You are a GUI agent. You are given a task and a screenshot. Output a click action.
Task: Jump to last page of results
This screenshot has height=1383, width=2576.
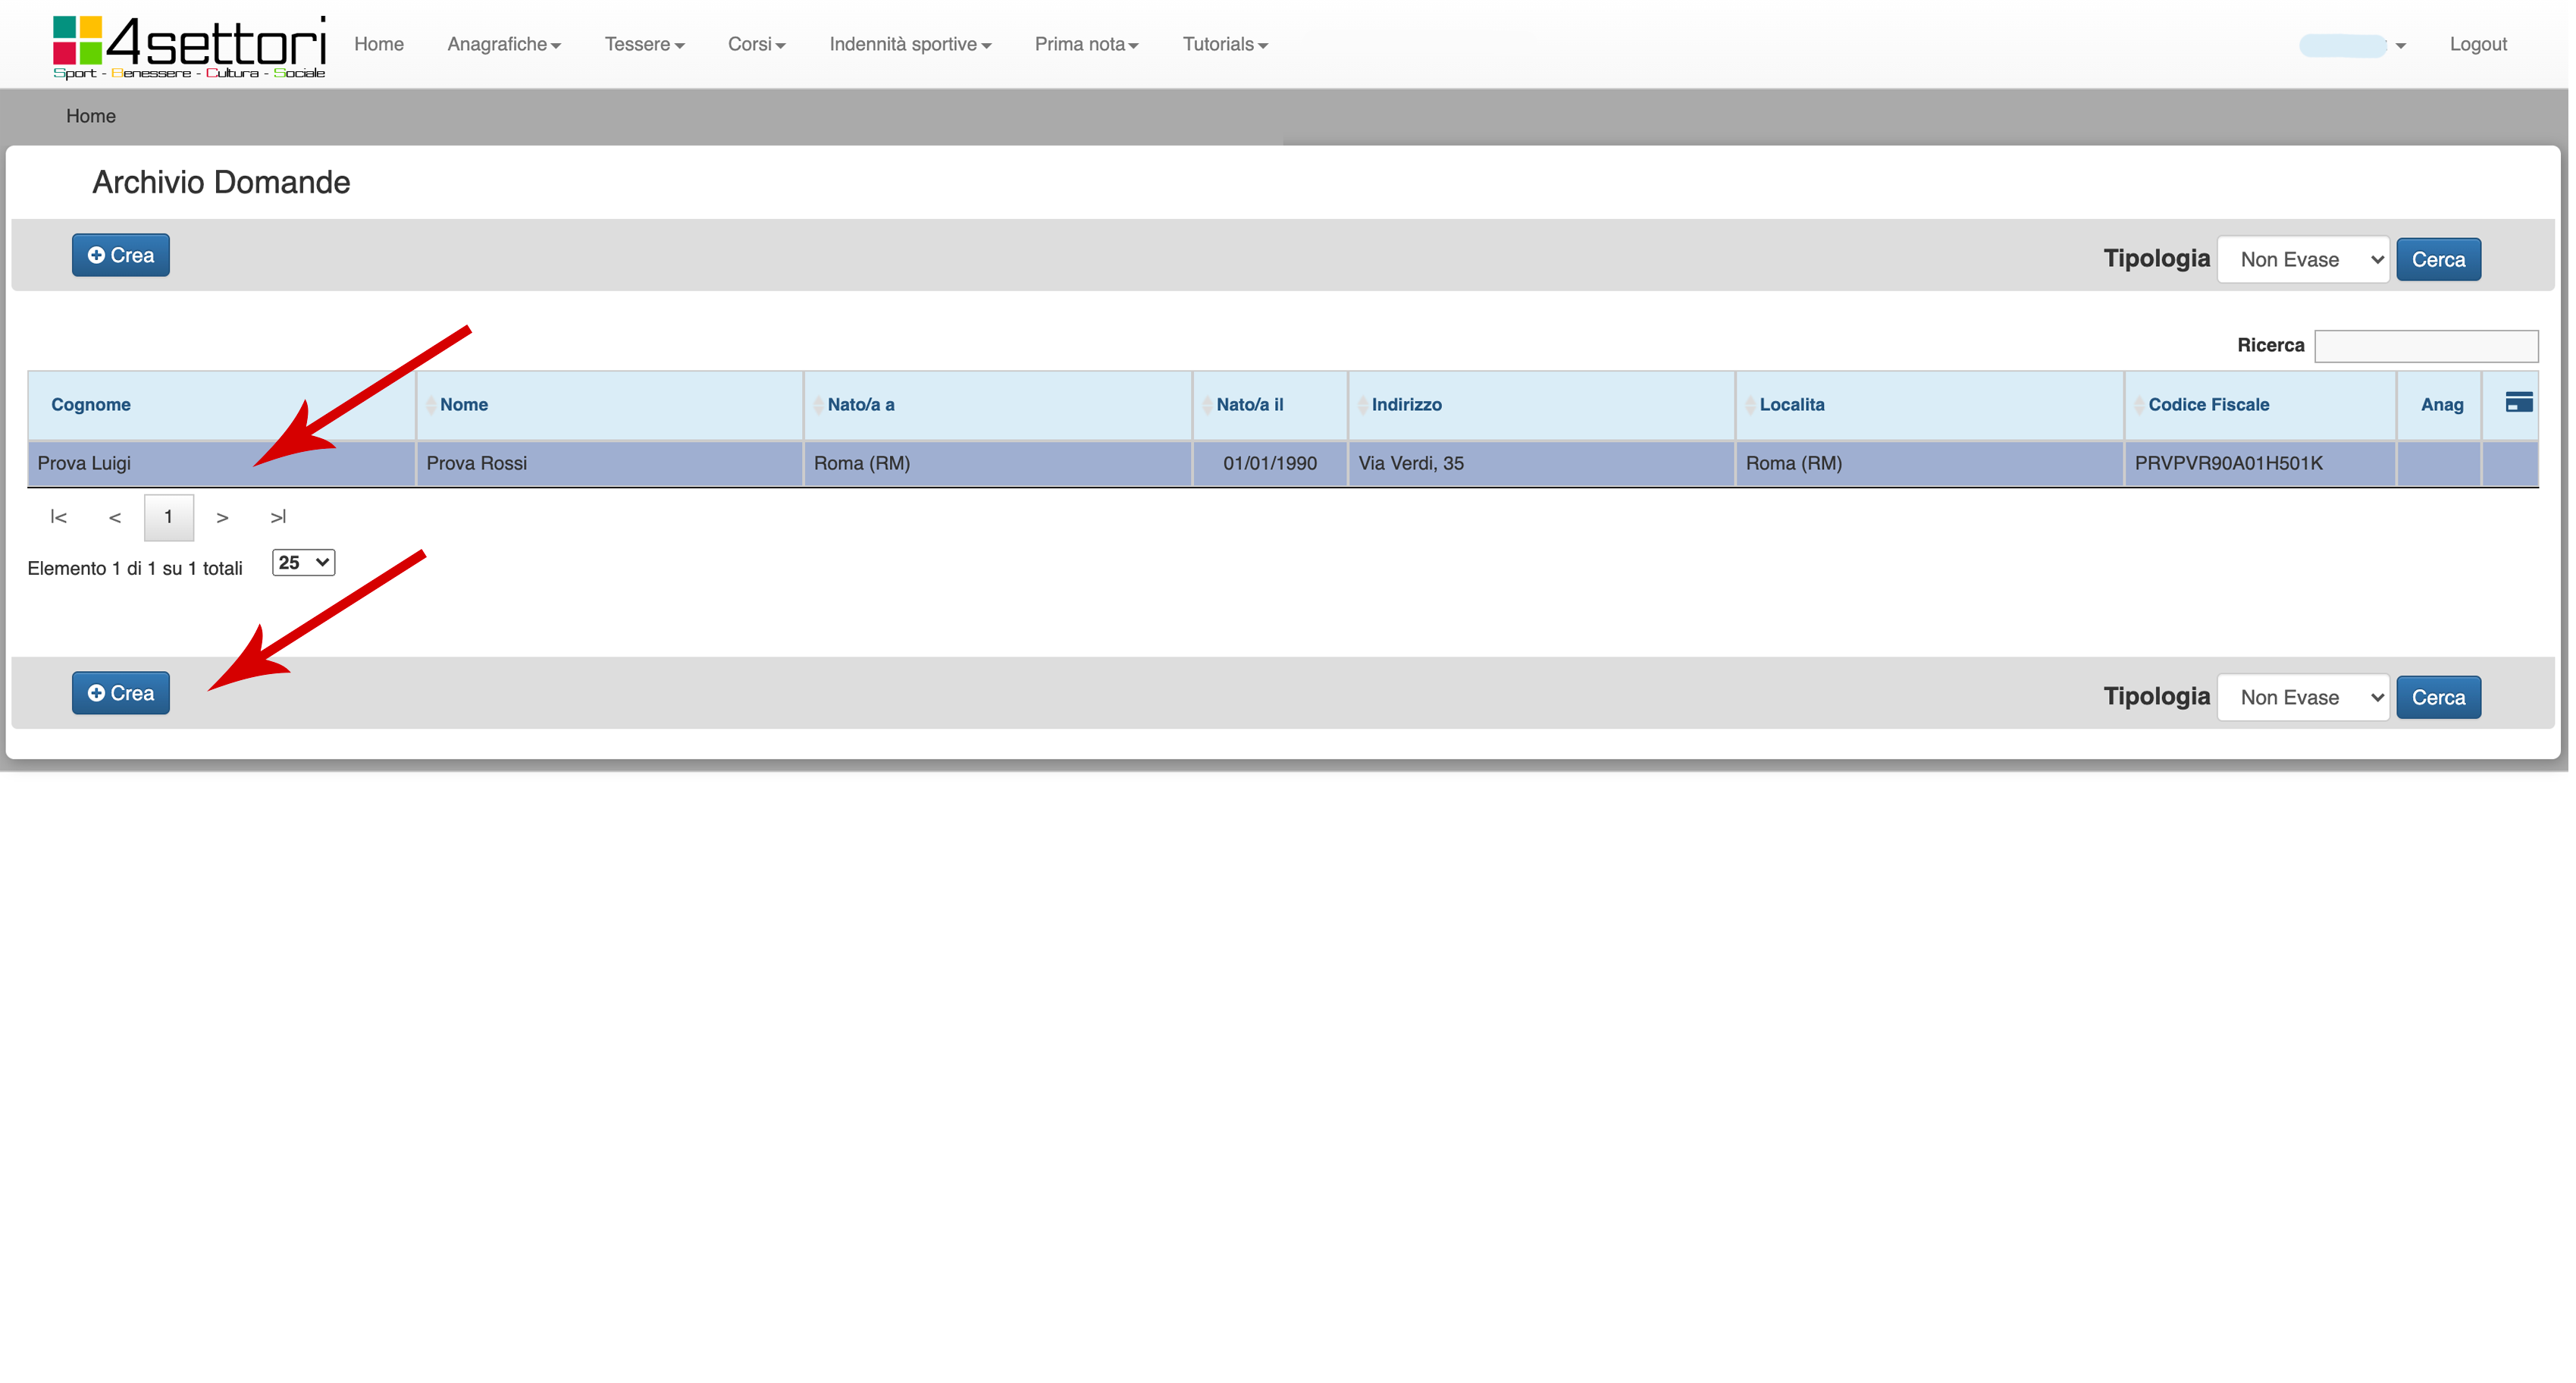point(278,517)
